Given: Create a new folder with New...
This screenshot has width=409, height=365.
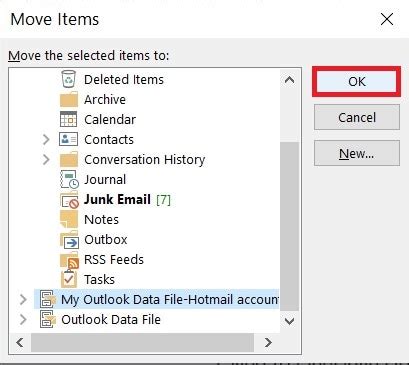Looking at the screenshot, I should point(357,153).
